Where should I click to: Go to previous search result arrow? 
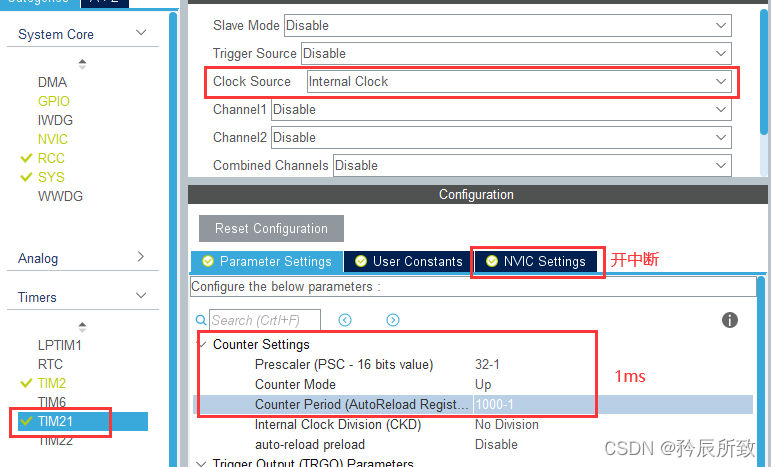pos(345,321)
